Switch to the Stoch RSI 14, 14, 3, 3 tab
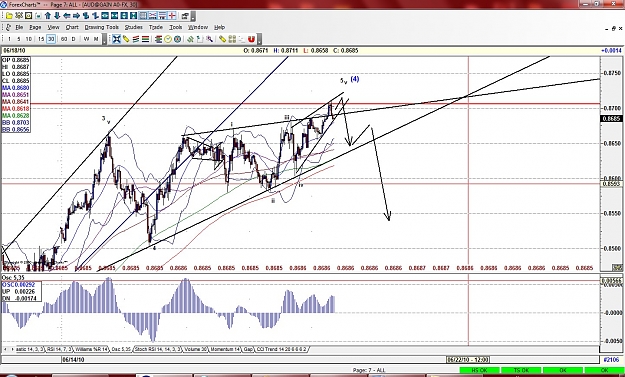The width and height of the screenshot is (625, 377). 158,349
